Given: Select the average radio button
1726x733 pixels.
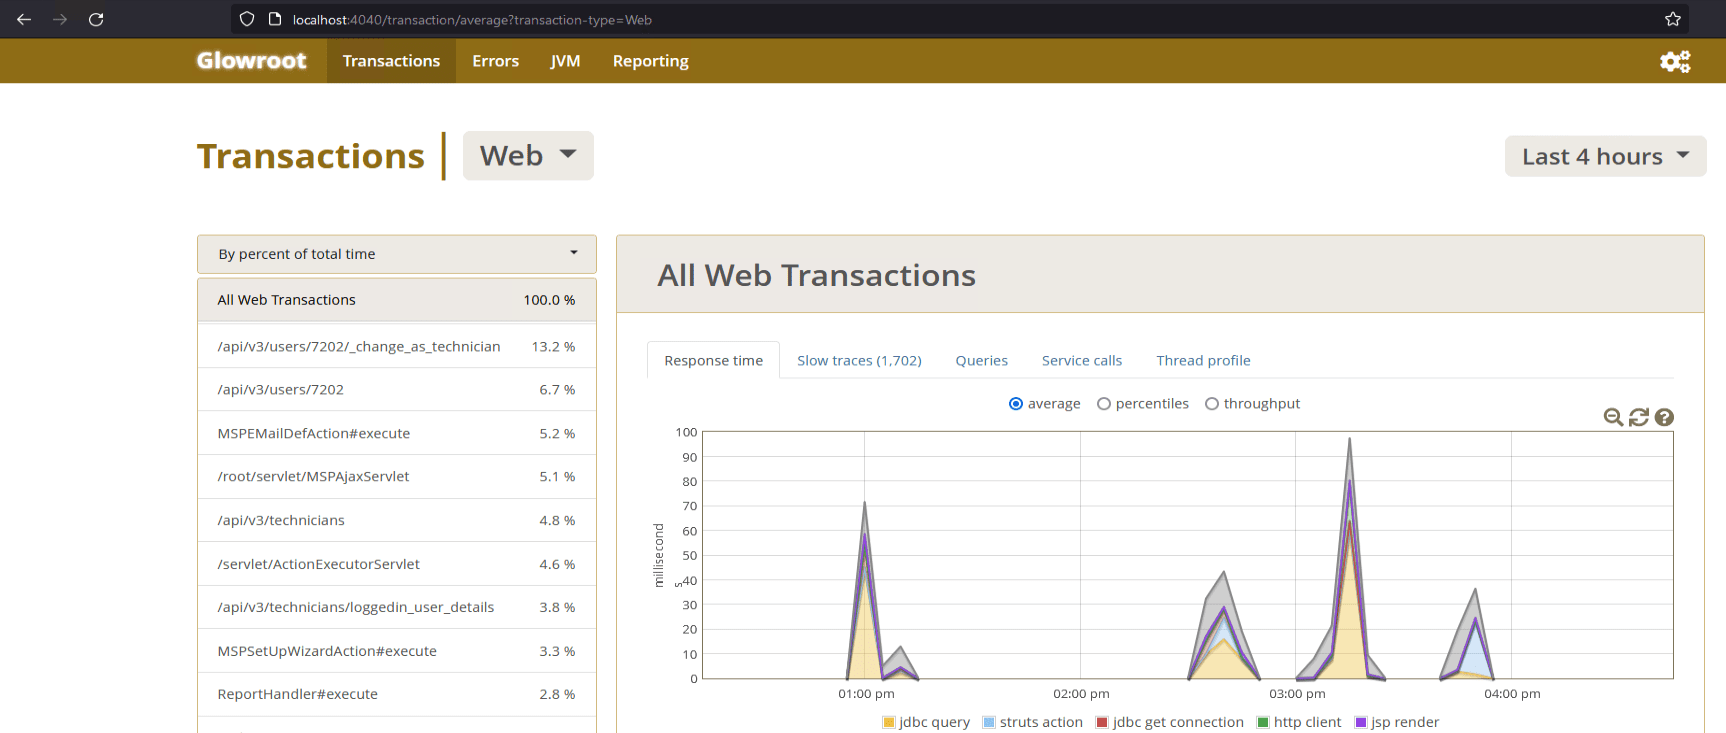Looking at the screenshot, I should pos(1016,404).
